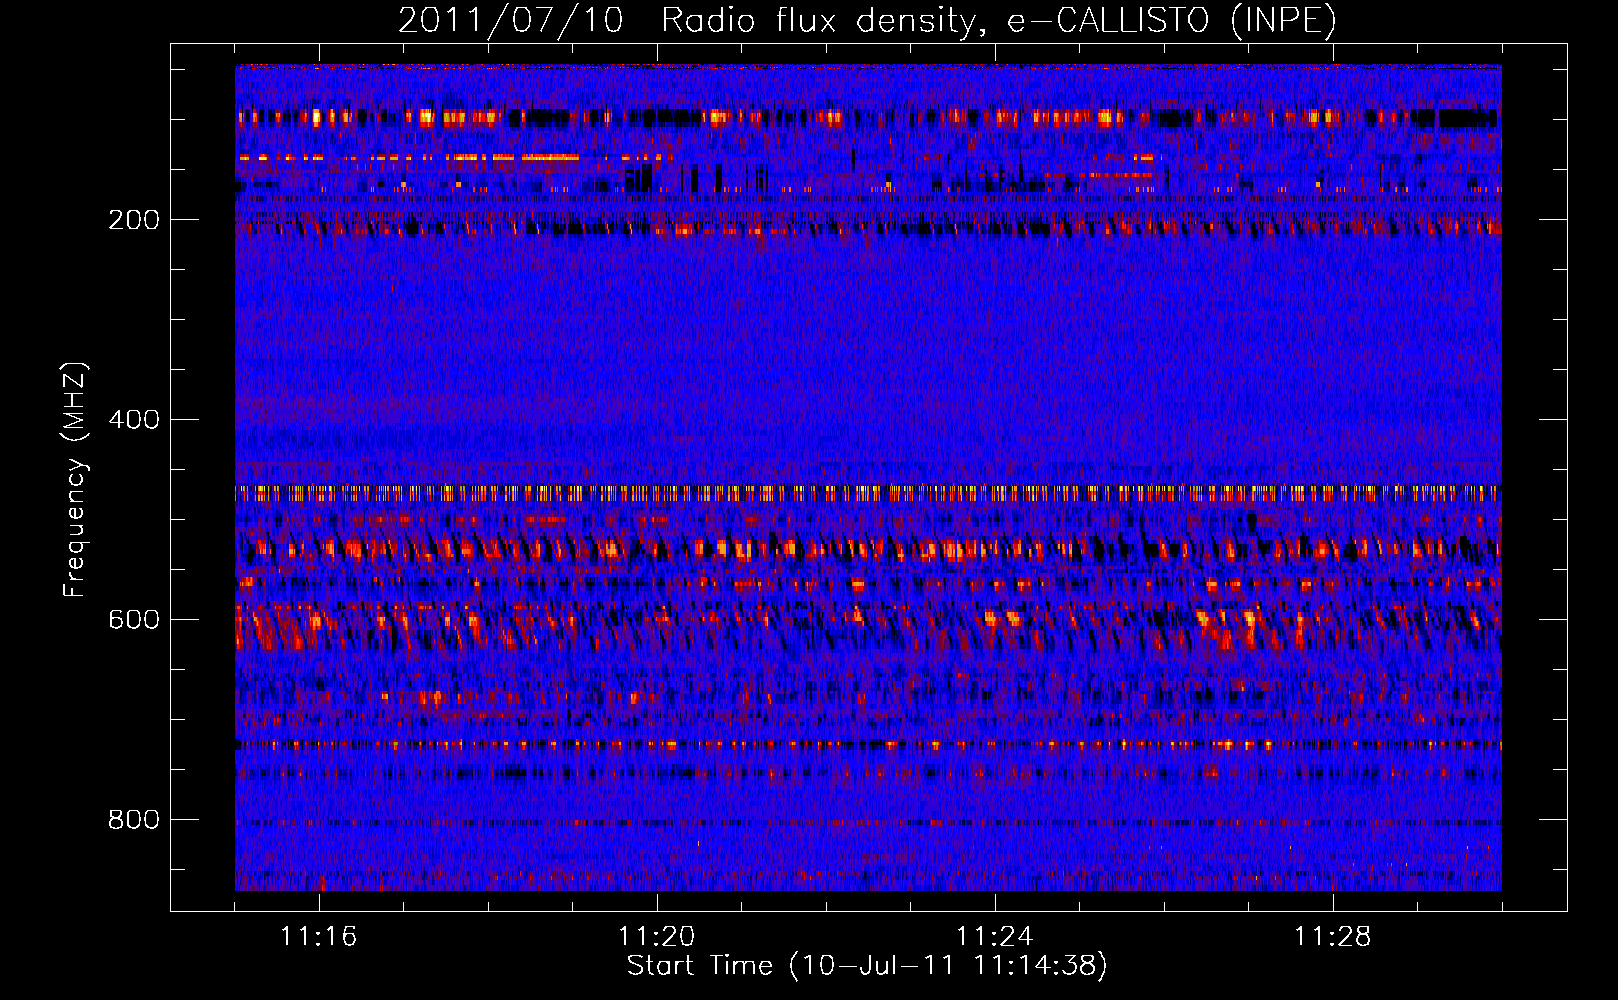This screenshot has width=1618, height=1000.
Task: Click the 400 frequency tick label
Action: point(134,420)
